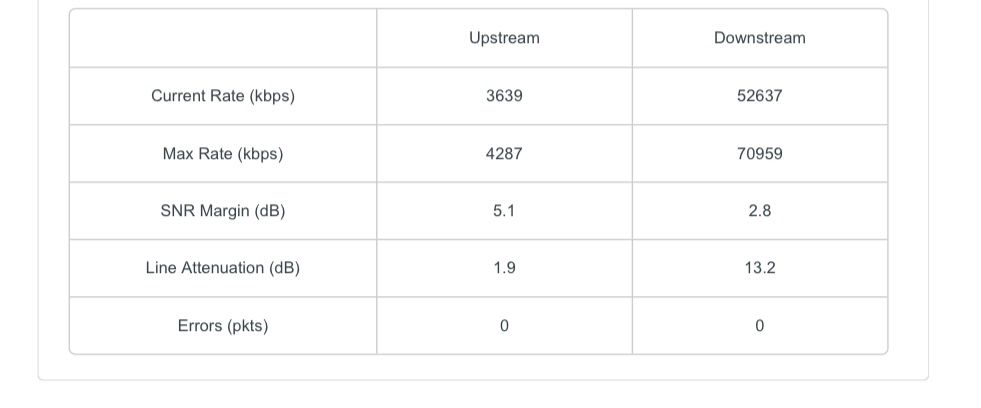981x408 pixels.
Task: Click the downstream errors count cell
Action: pos(759,326)
